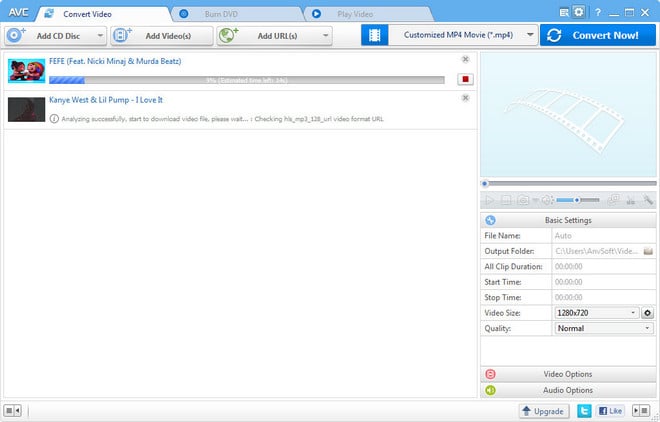Screen dimensions: 660x422
Task: Click title Kanye West & Lil Pump - I Love It
Action: tap(106, 100)
